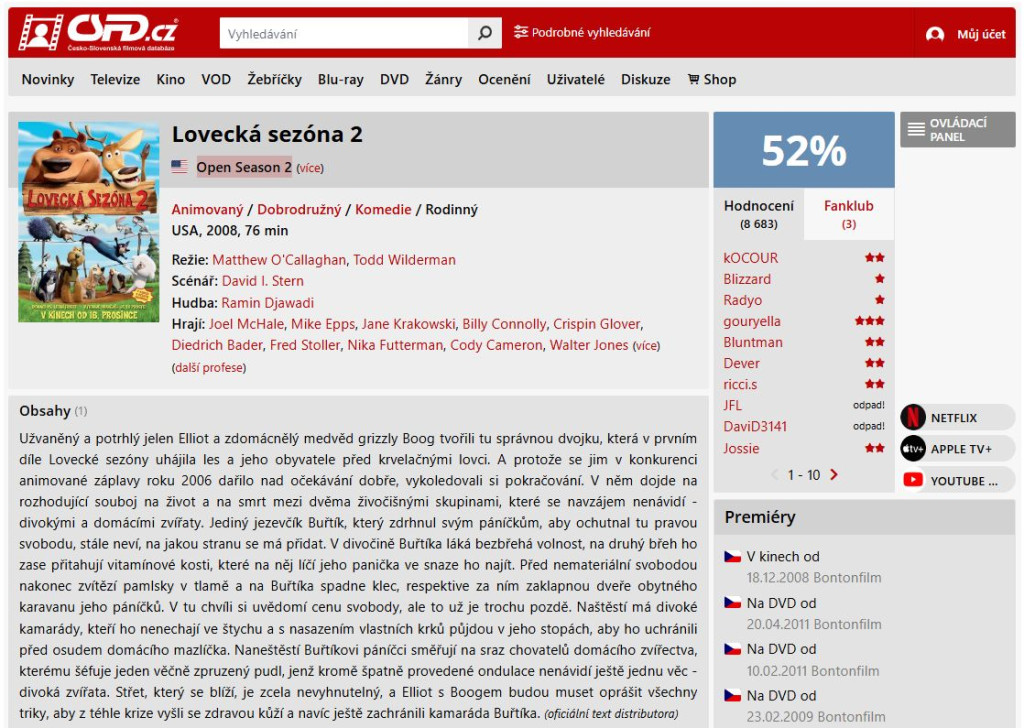1024x728 pixels.
Task: Open the Komedie genre link
Action: point(383,210)
